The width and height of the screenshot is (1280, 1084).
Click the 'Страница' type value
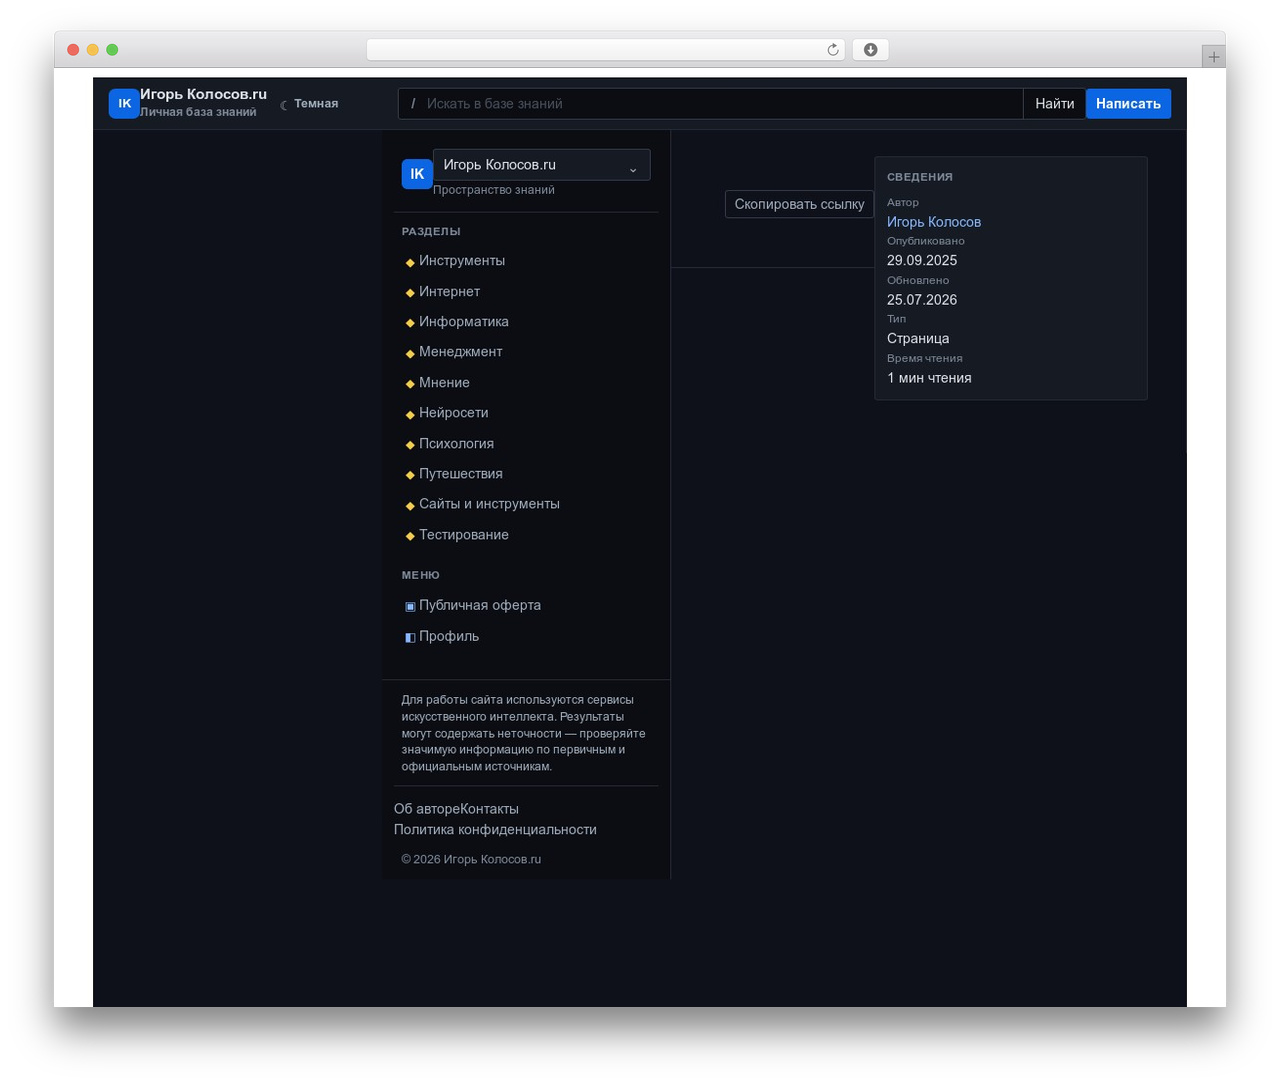click(x=918, y=339)
